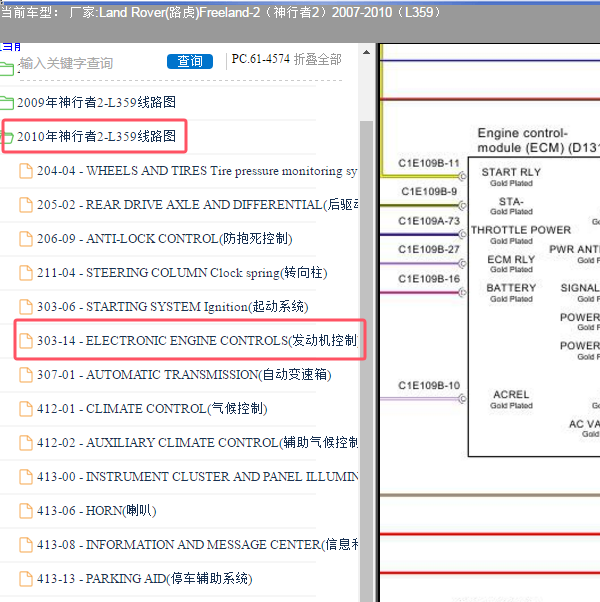Click connector label C1E109A-73 in diagram

coord(429,221)
